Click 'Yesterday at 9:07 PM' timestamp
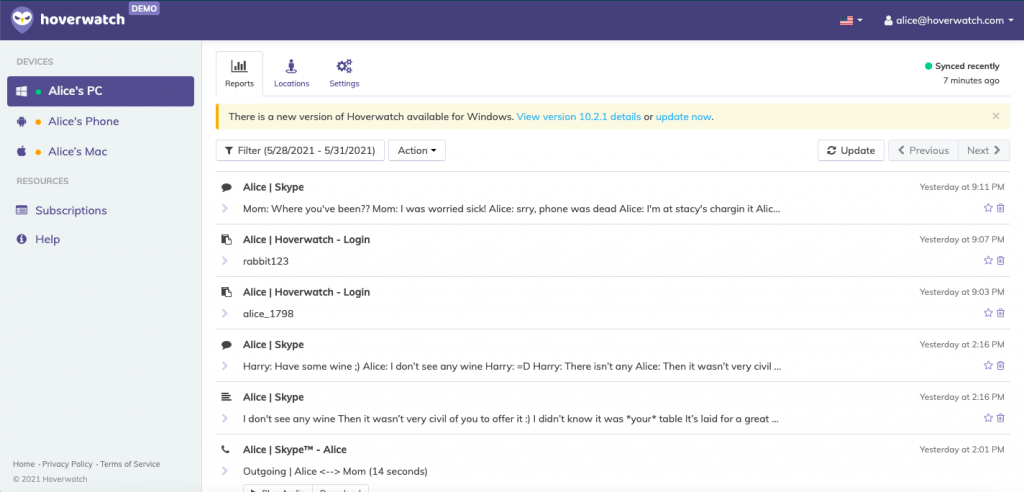1024x492 pixels. pyautogui.click(x=962, y=240)
